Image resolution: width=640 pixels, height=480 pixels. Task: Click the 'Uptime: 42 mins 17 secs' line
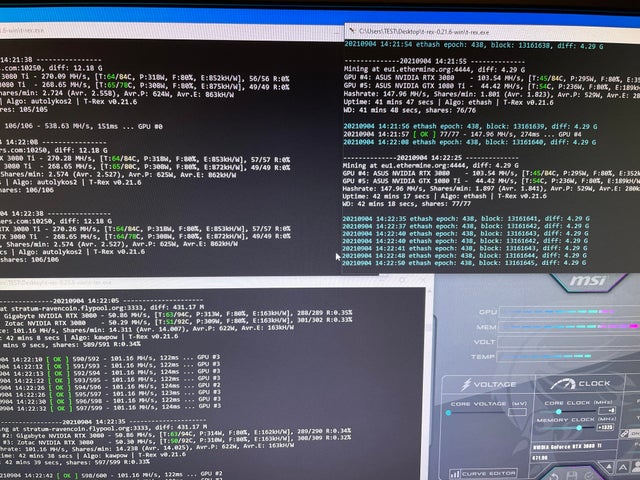(444, 196)
